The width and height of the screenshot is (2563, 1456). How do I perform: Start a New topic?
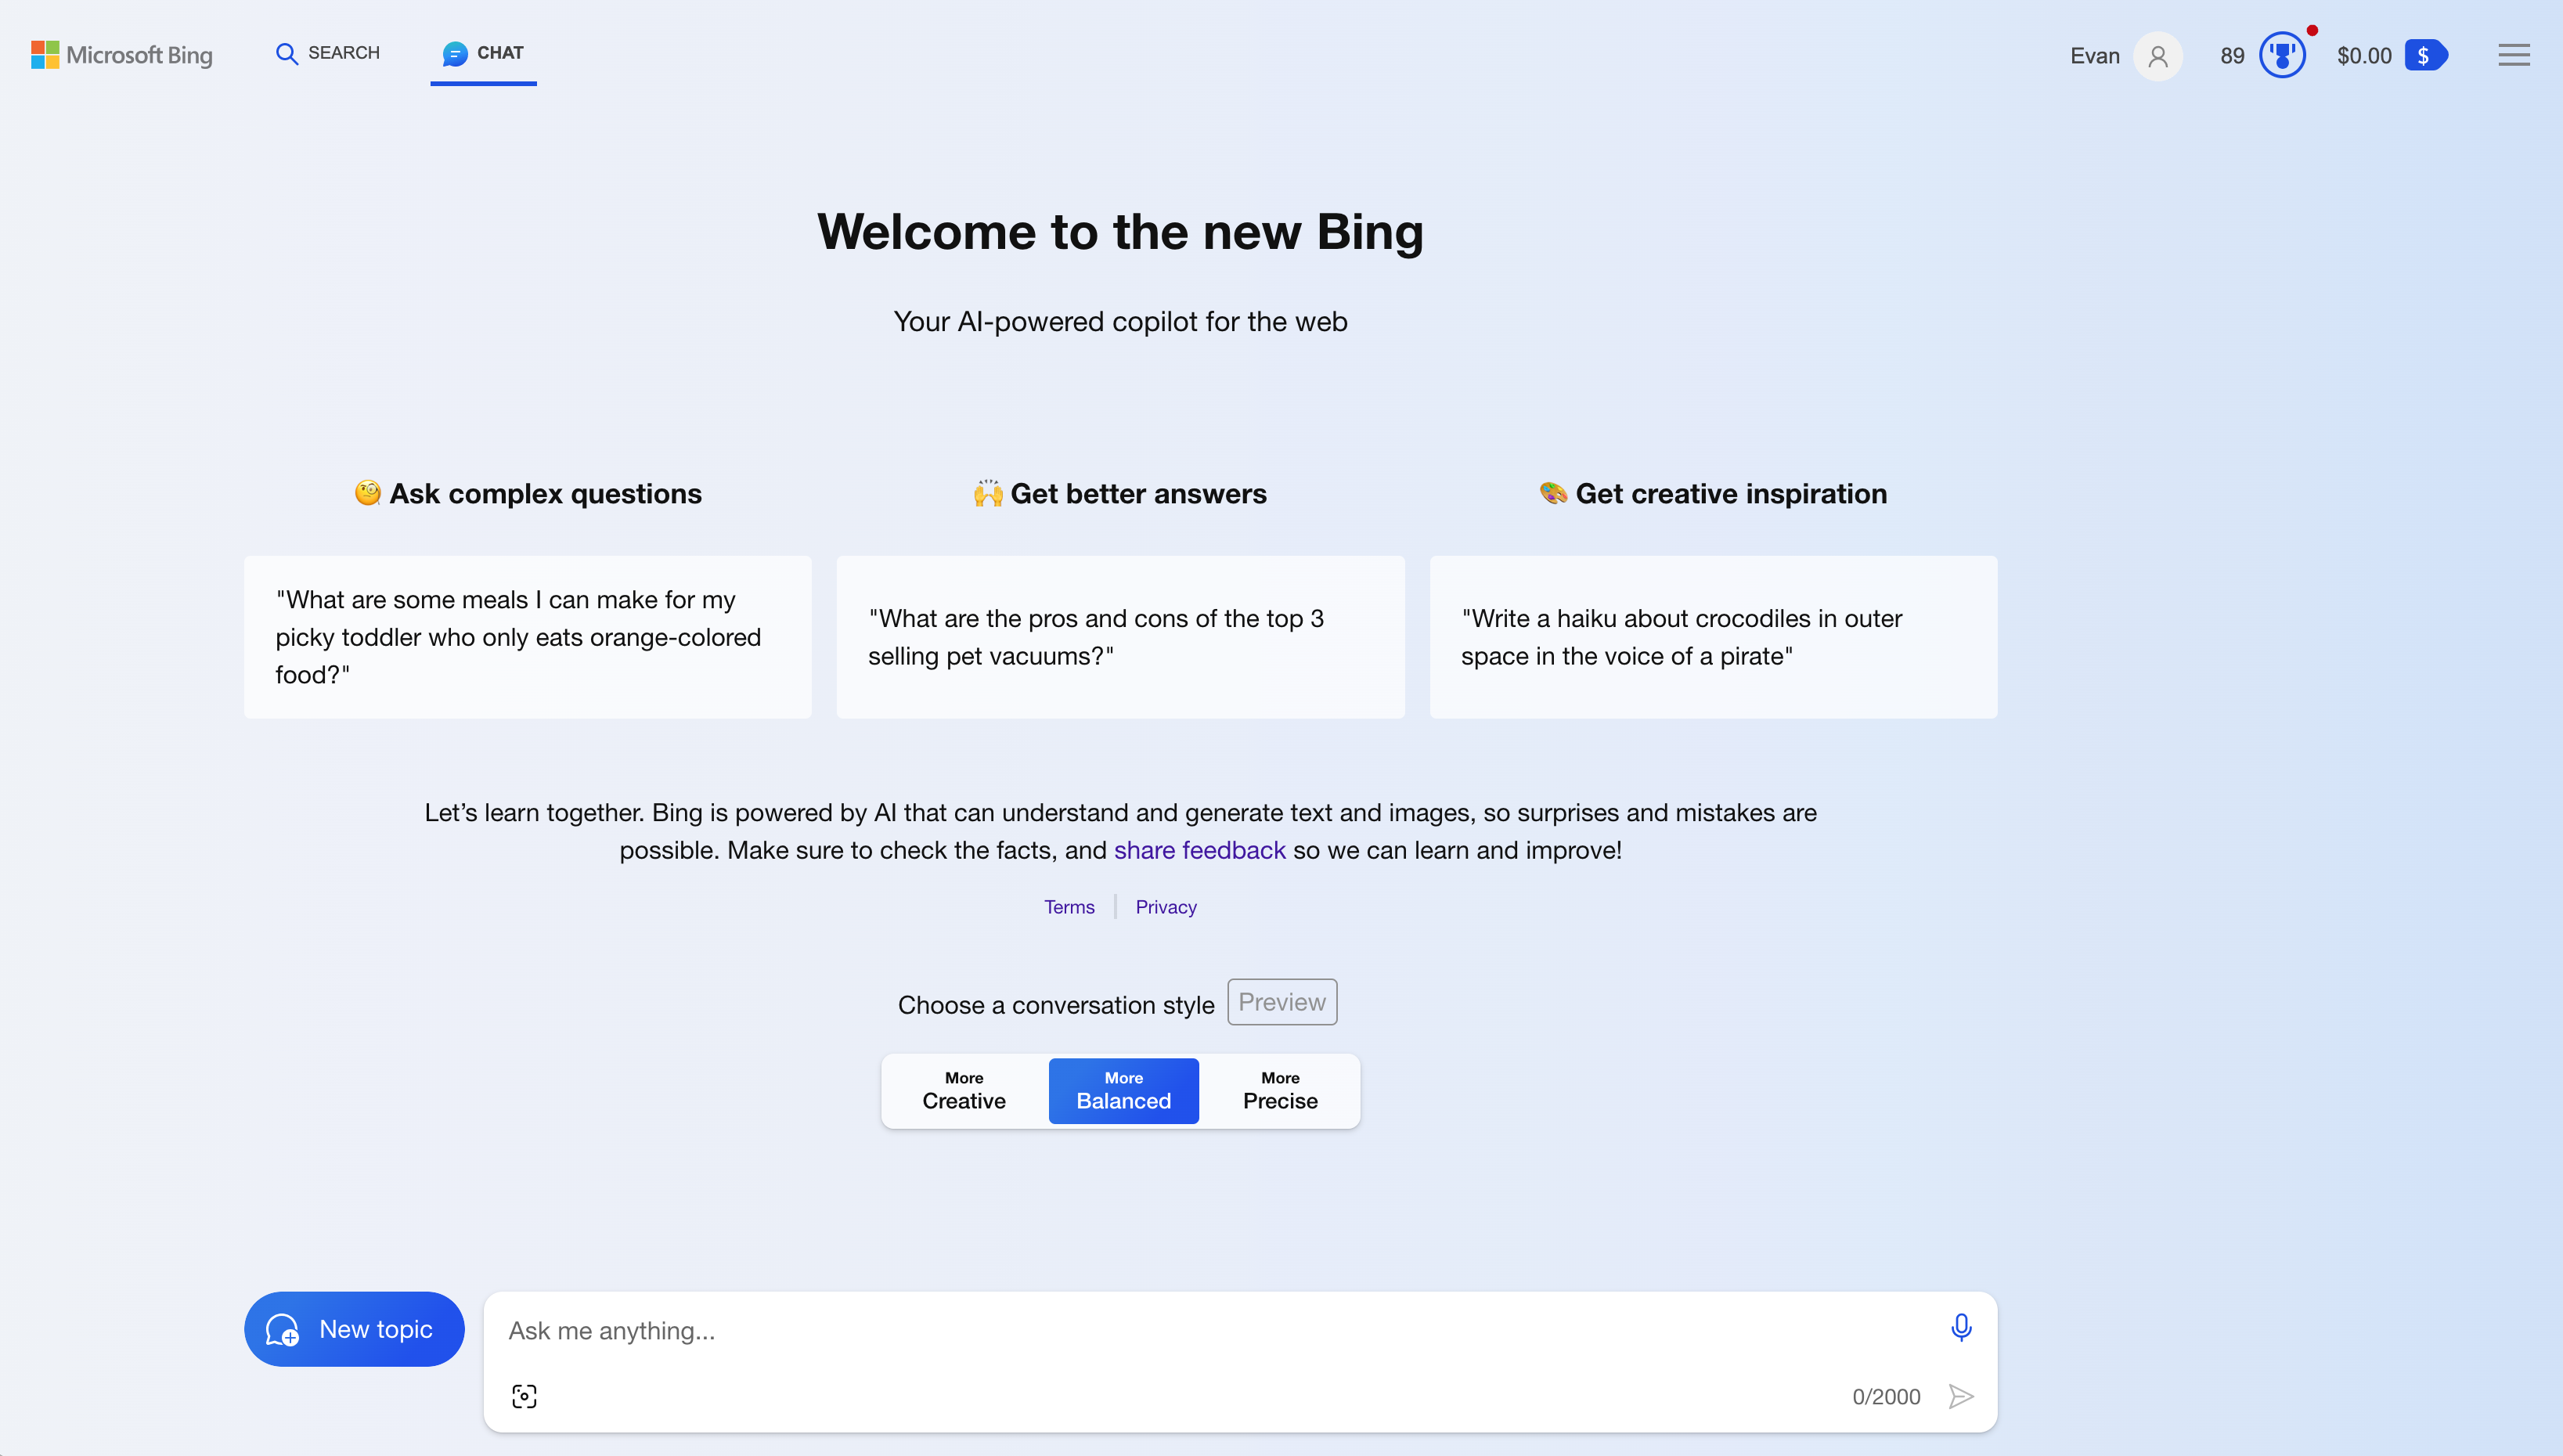pos(354,1329)
